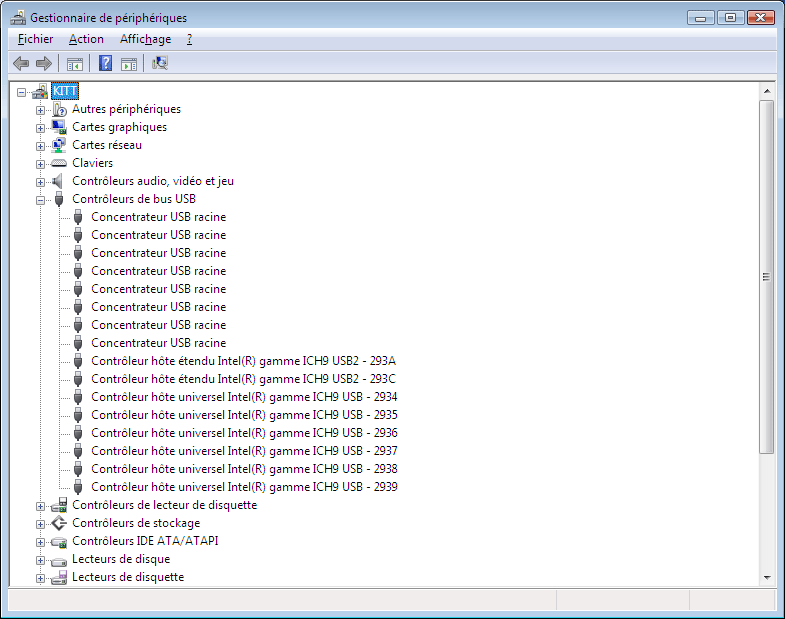Image resolution: width=785 pixels, height=619 pixels.
Task: Click the Cartes graphiques category icon
Action: tap(59, 127)
